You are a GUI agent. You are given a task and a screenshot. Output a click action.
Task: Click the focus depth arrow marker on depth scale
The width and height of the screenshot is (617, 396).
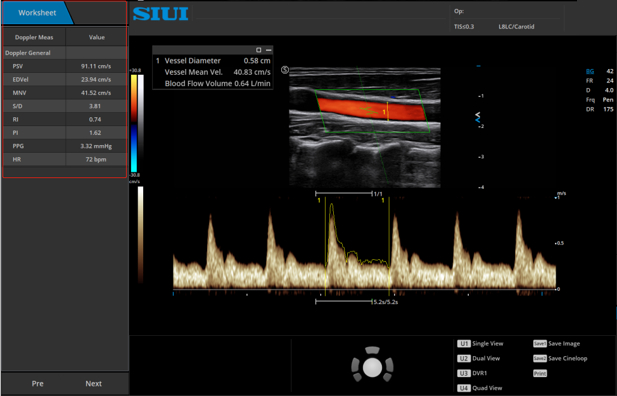(478, 117)
